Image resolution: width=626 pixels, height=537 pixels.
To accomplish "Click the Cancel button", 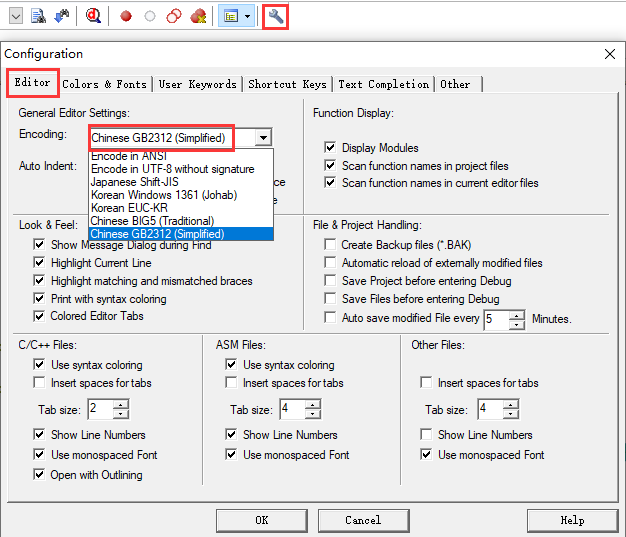I will click(x=363, y=520).
